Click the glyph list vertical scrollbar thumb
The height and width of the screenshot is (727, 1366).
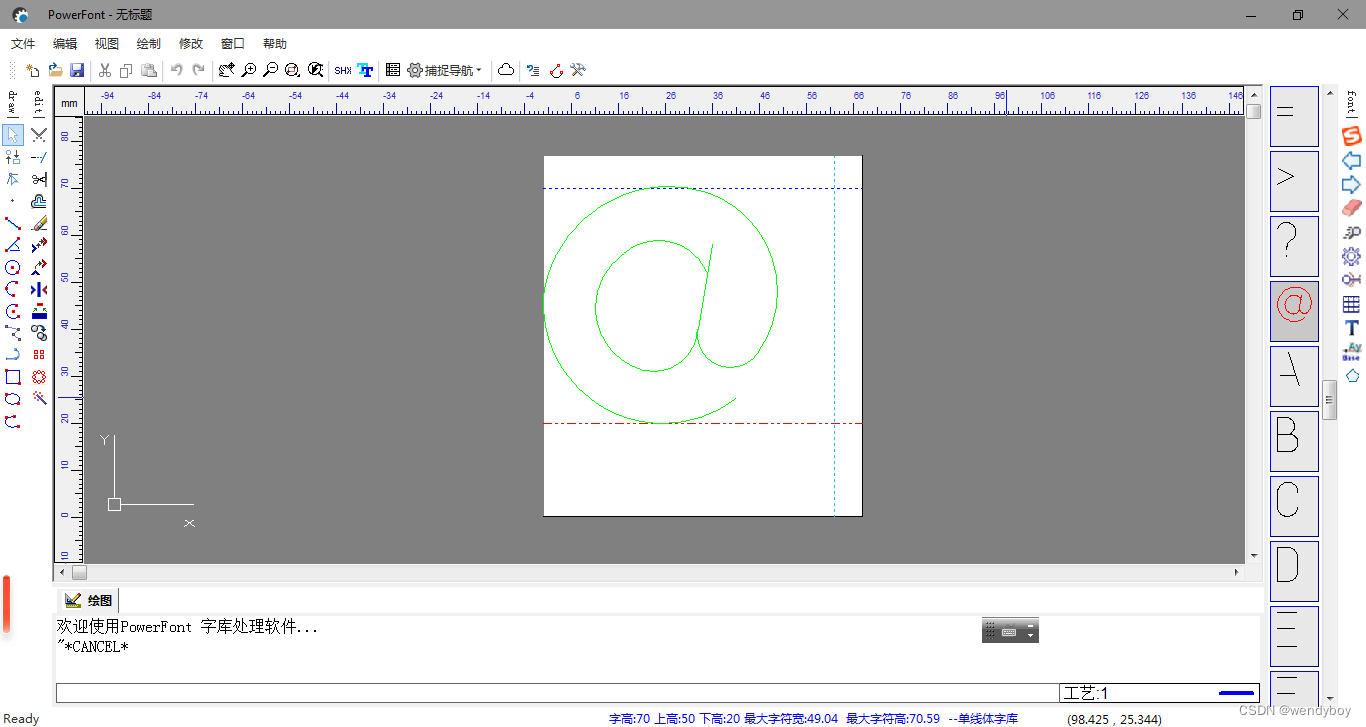pos(1330,400)
